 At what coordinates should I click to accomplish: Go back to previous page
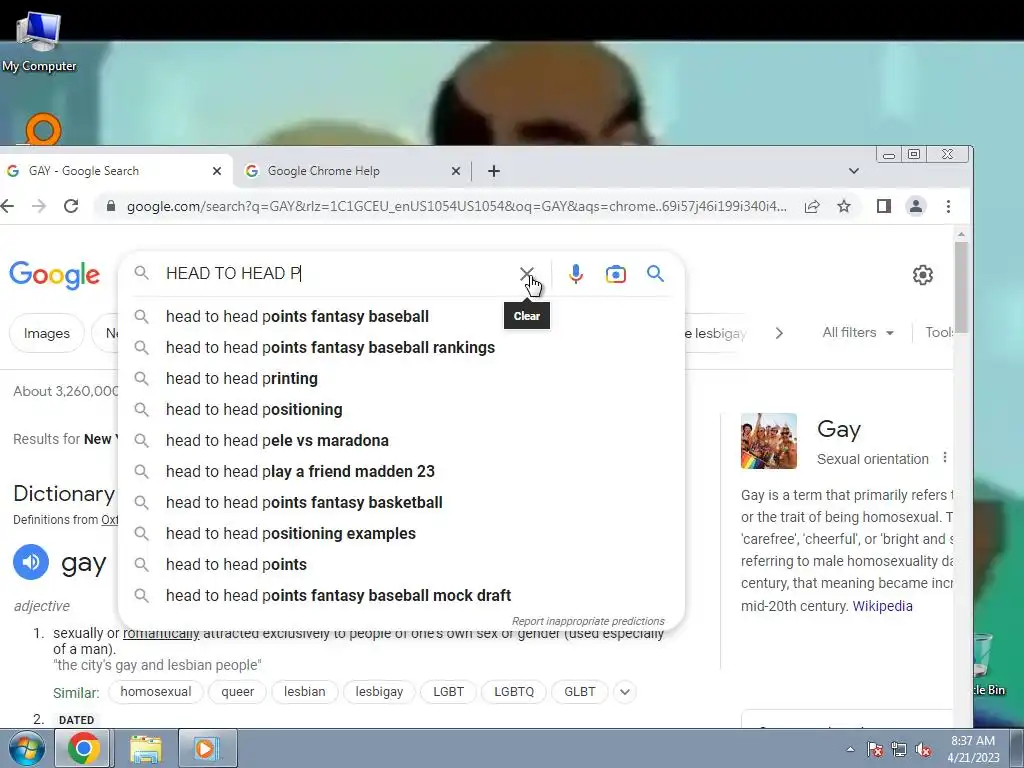click(x=8, y=206)
